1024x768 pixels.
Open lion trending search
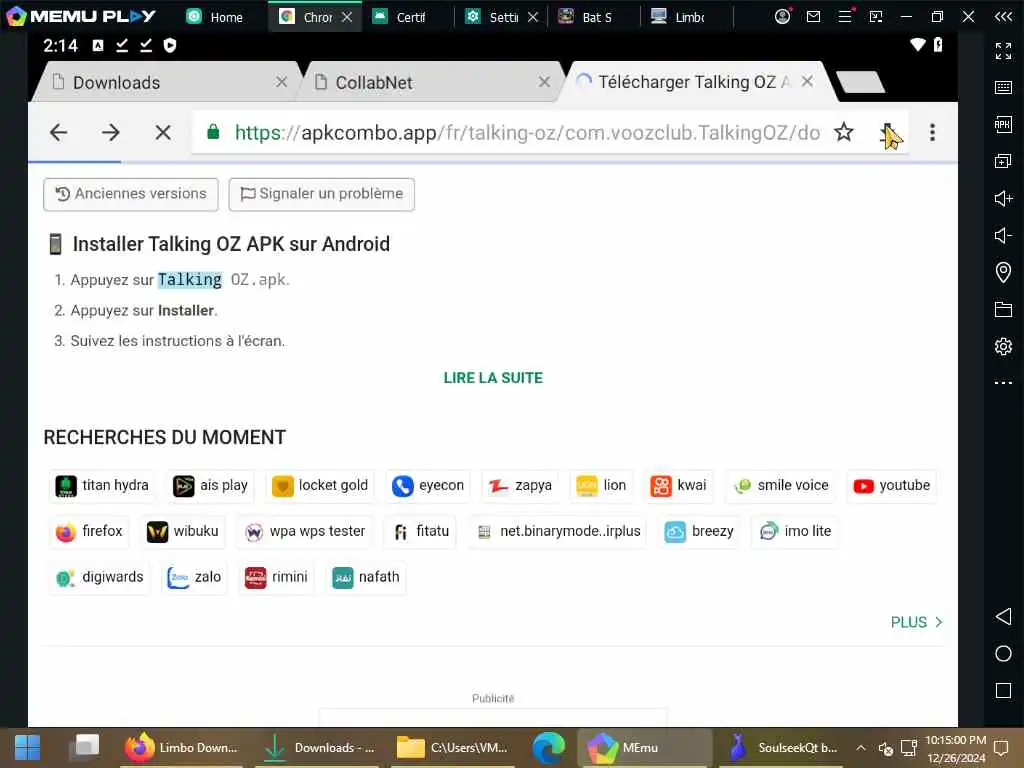(x=601, y=485)
